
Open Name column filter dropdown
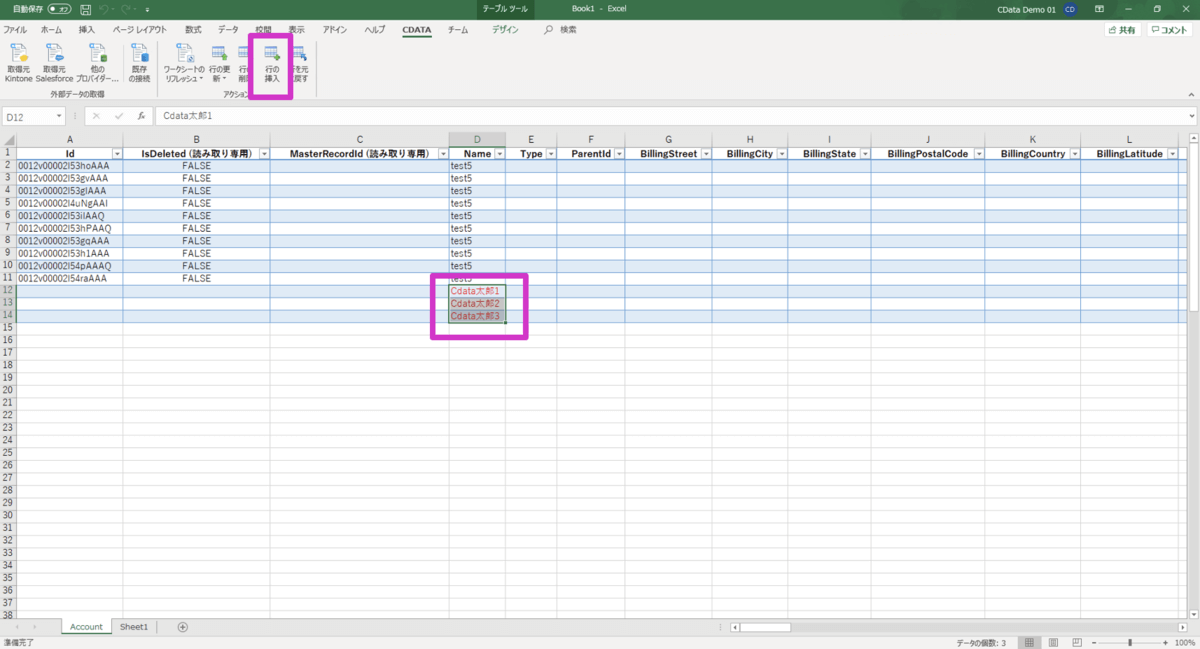pyautogui.click(x=499, y=154)
